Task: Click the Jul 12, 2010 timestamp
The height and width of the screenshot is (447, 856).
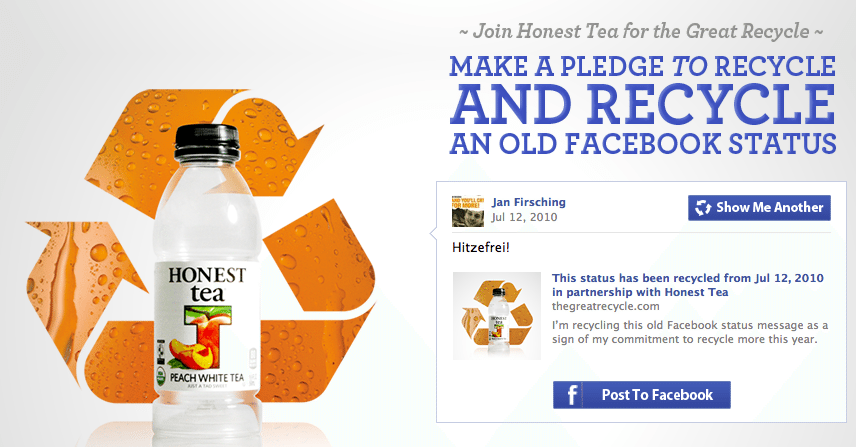Action: point(524,217)
